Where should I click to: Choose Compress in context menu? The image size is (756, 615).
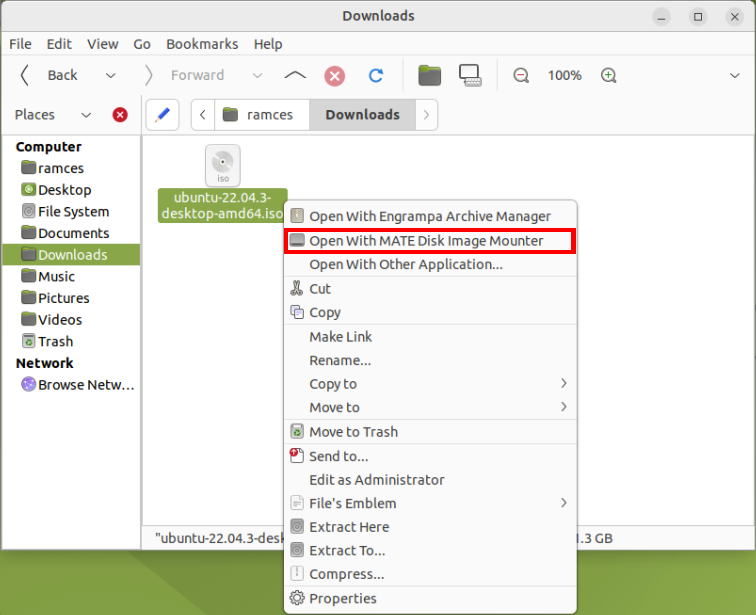430,574
